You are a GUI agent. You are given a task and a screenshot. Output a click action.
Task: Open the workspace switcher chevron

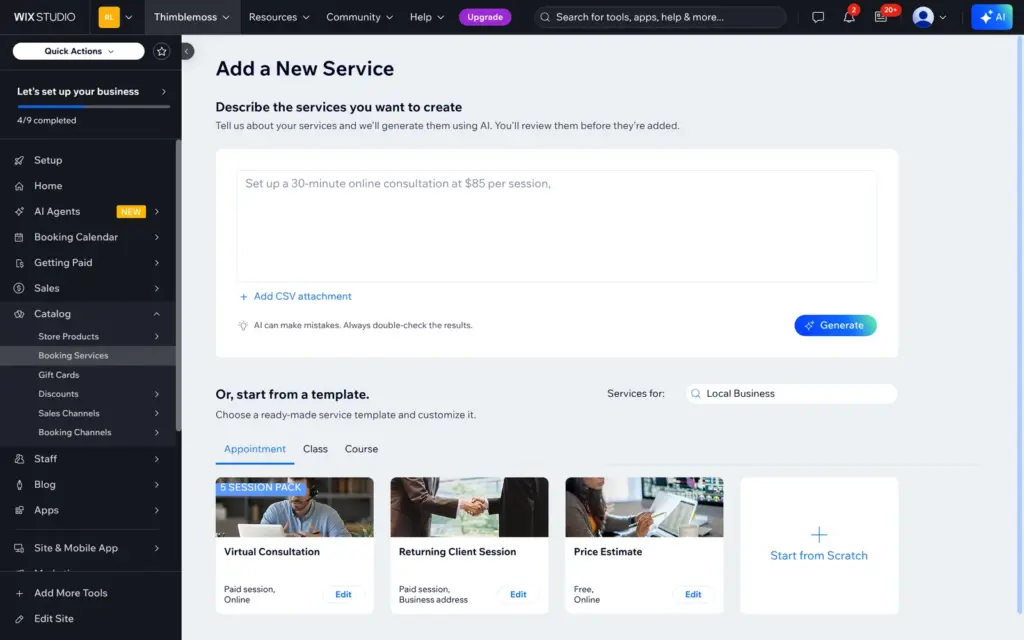tap(129, 18)
